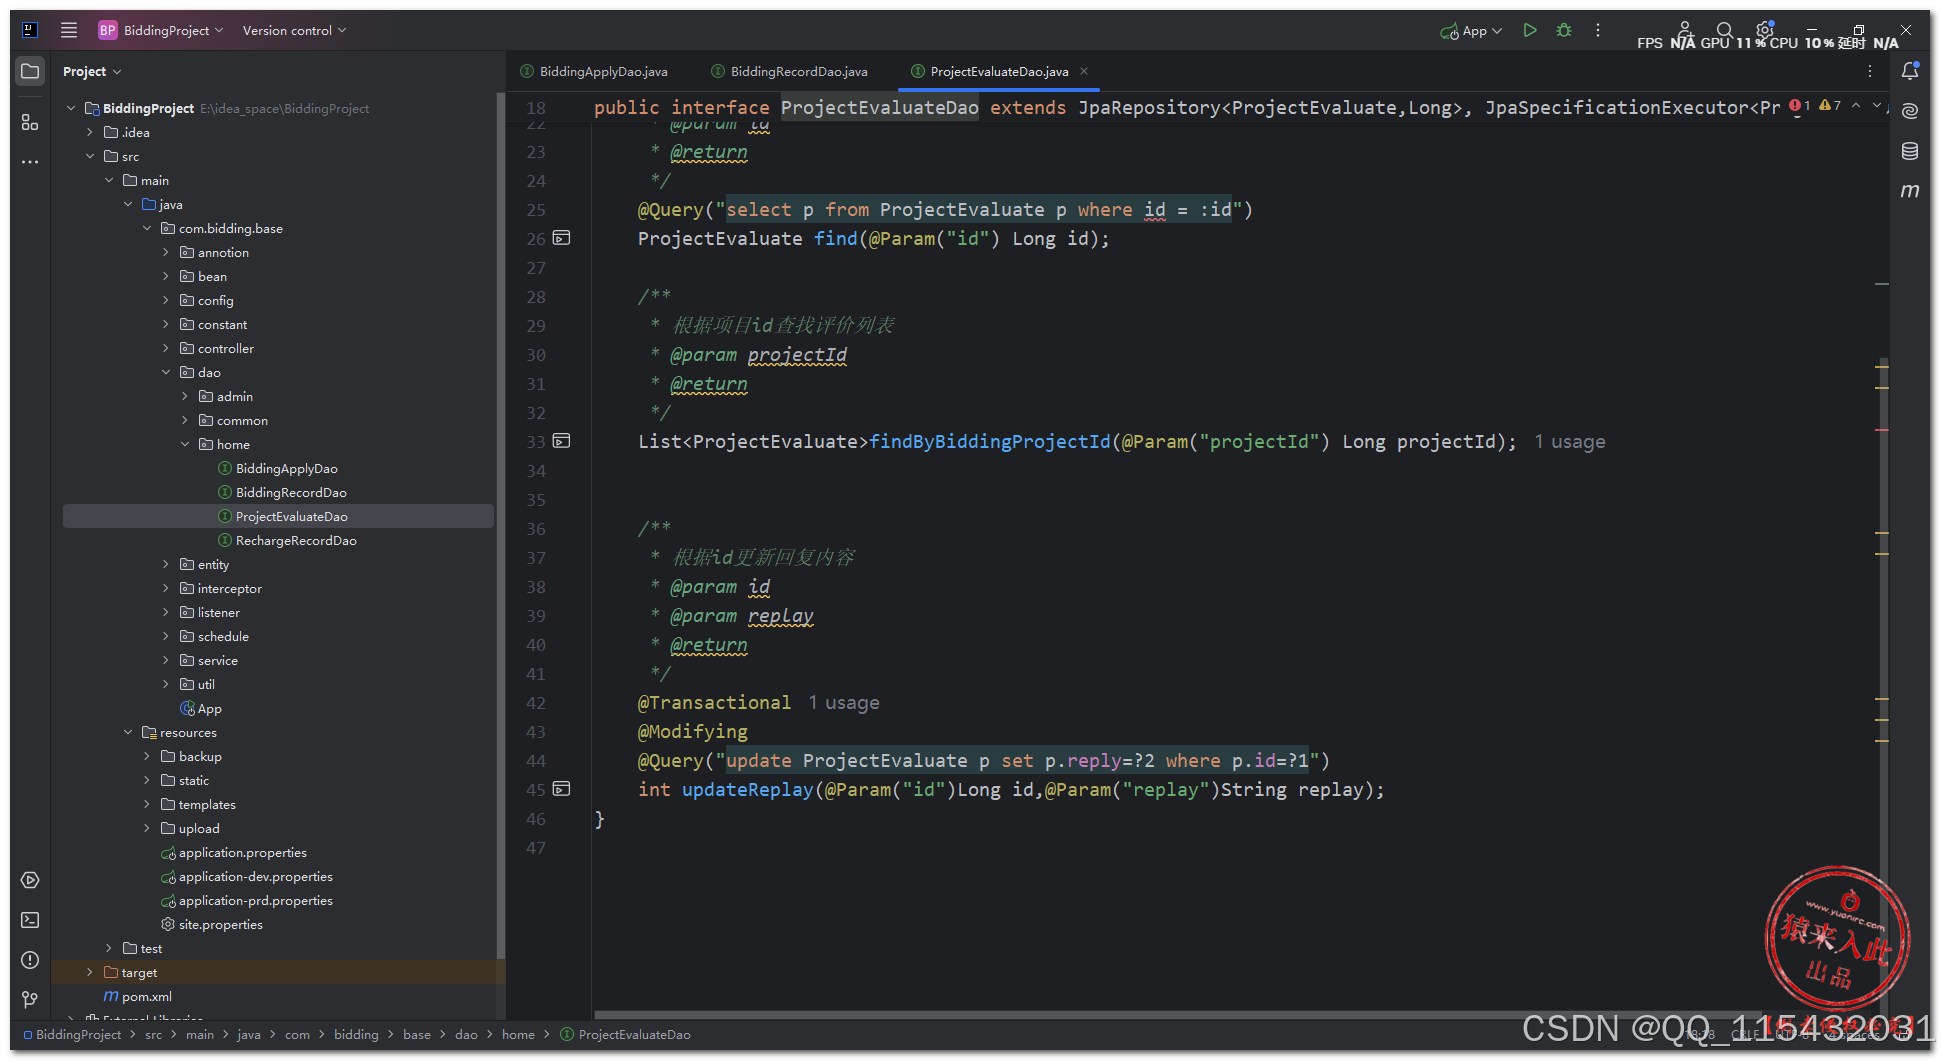Click gutter icon on line 45
Image resolution: width=1941 pixels, height=1061 pixels.
click(x=562, y=789)
